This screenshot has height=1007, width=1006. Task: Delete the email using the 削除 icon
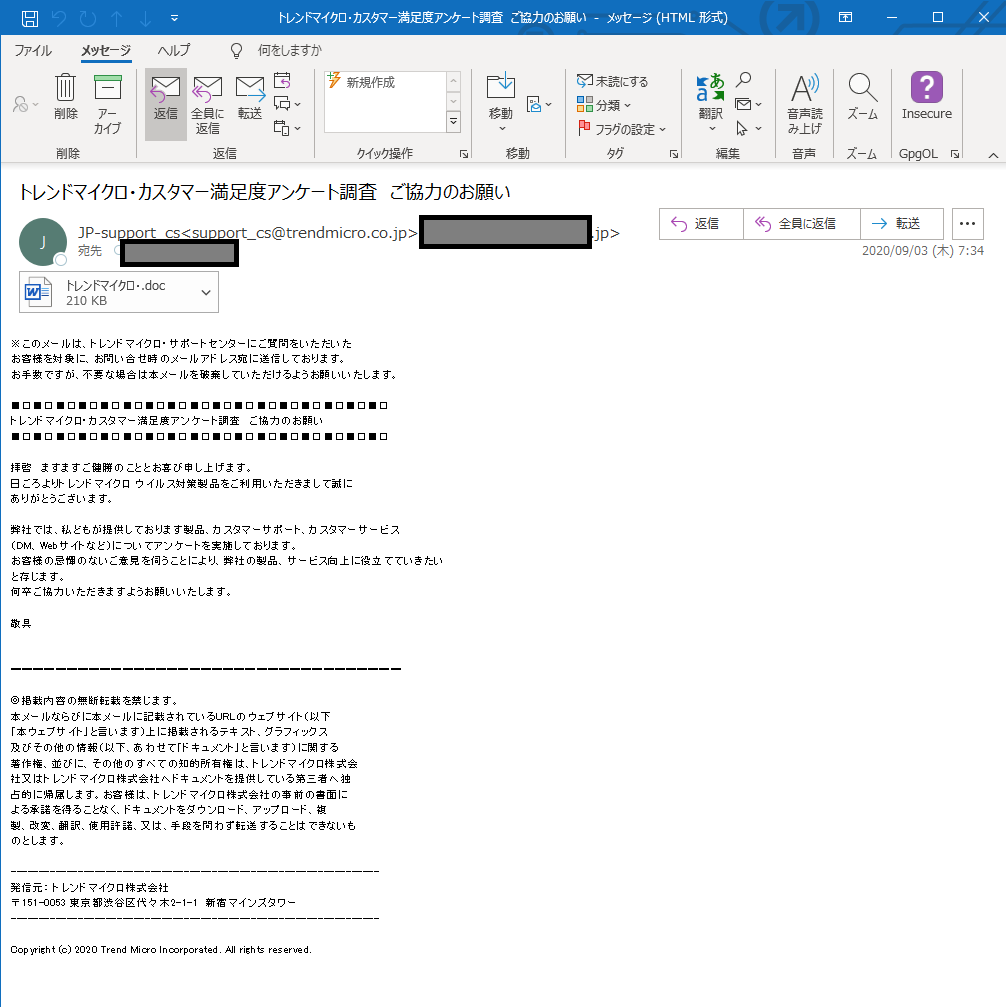click(65, 97)
